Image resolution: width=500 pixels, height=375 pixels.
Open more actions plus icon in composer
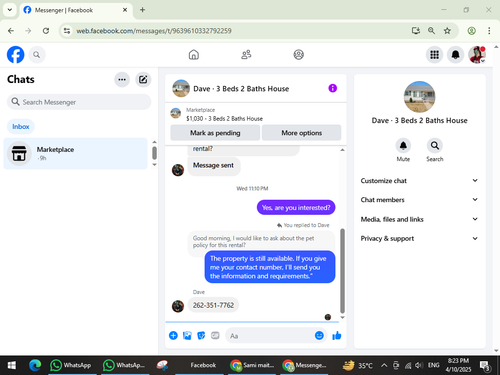click(173, 335)
